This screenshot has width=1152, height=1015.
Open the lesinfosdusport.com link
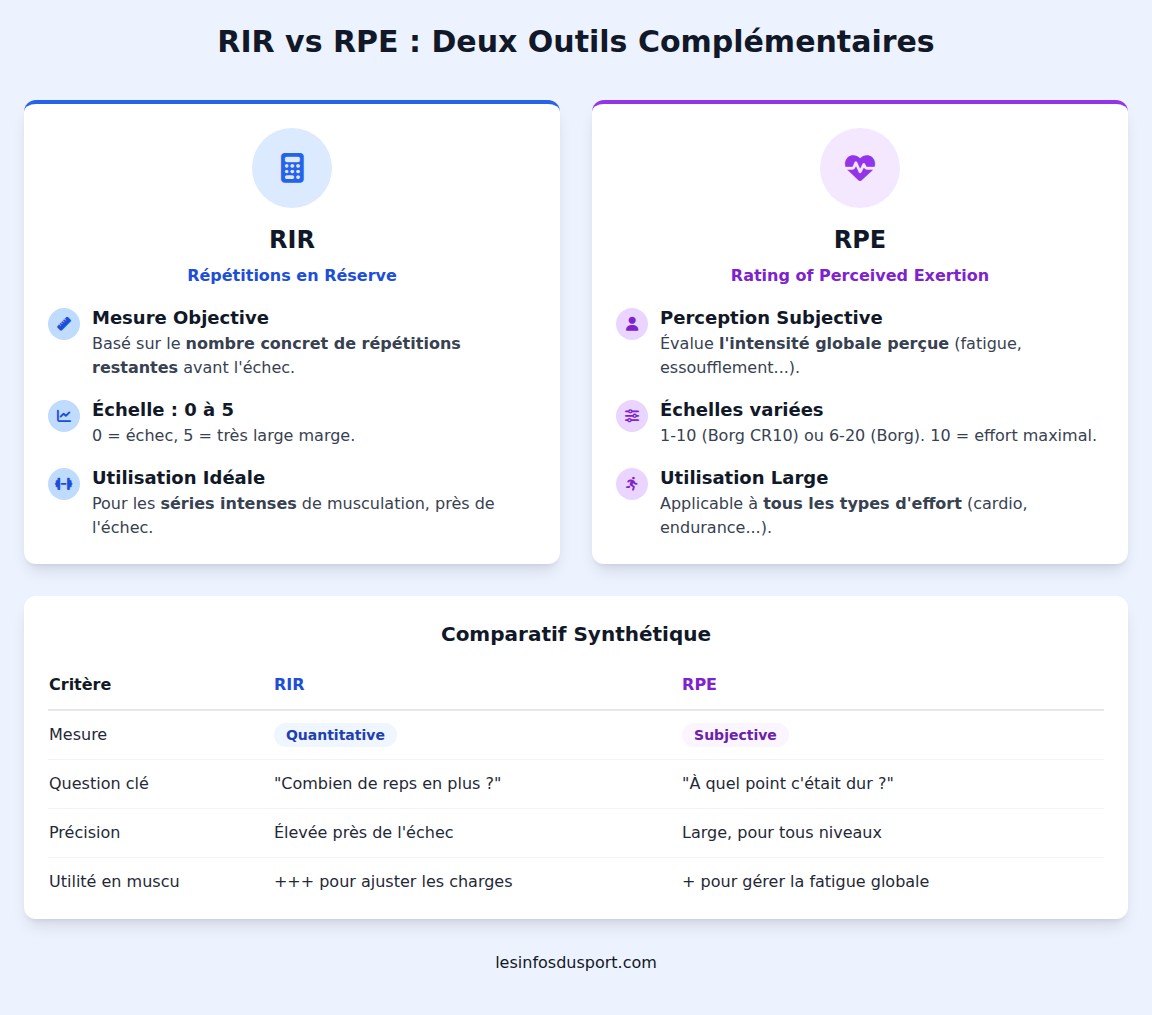[576, 963]
